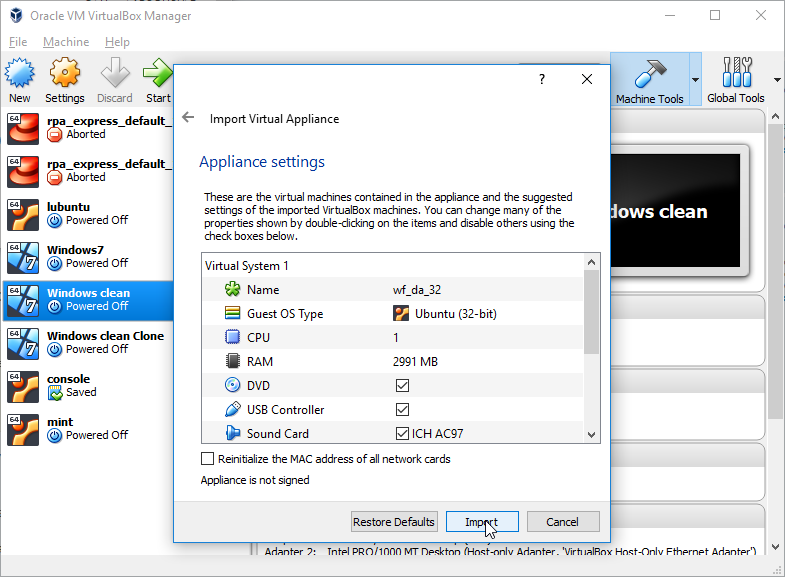Viewport: 785px width, 577px height.
Task: Click the Discard toolbar icon
Action: [x=115, y=73]
